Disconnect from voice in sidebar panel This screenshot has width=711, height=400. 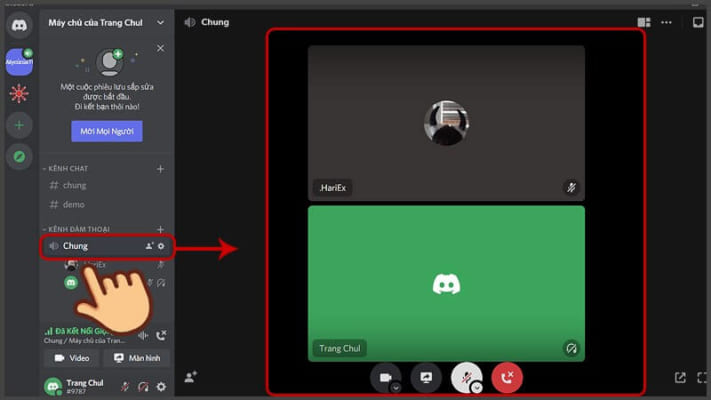pyautogui.click(x=161, y=336)
